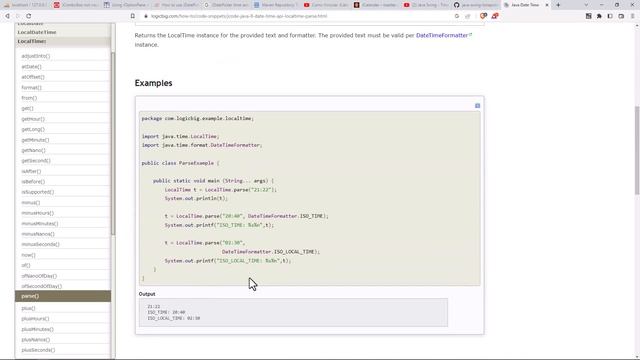Open minusNanos() in sidebar

click(38, 234)
